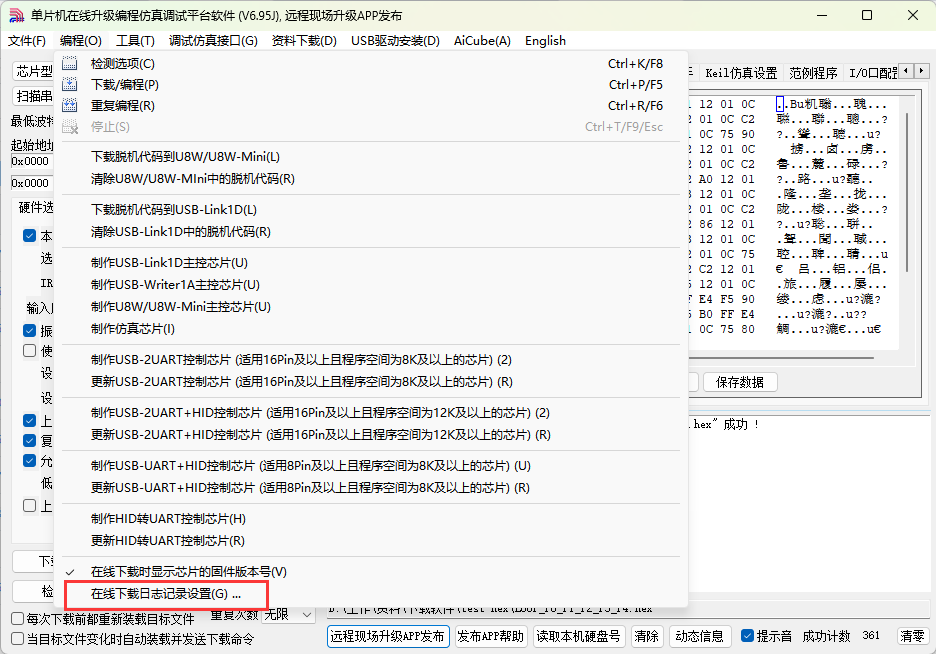Choose 清除U8W/U8W-Mini中的脱机代码(R)
Screen dimensions: 936x654
(371, 179)
